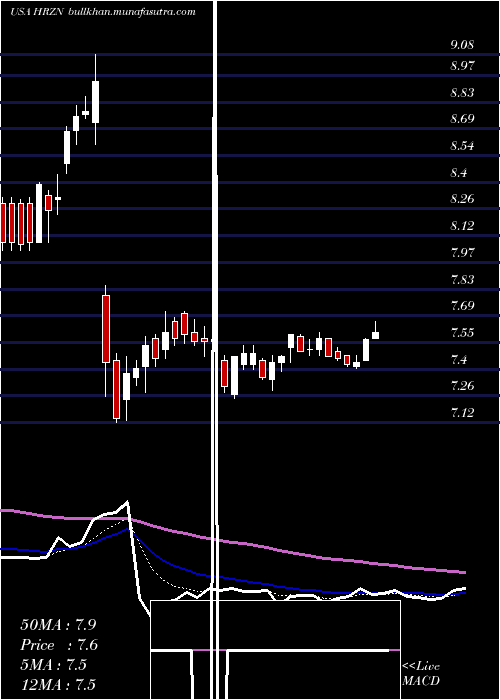Click the 8.12 price axis label
Image resolution: width=500 pixels, height=700 pixels.
[x=462, y=226]
